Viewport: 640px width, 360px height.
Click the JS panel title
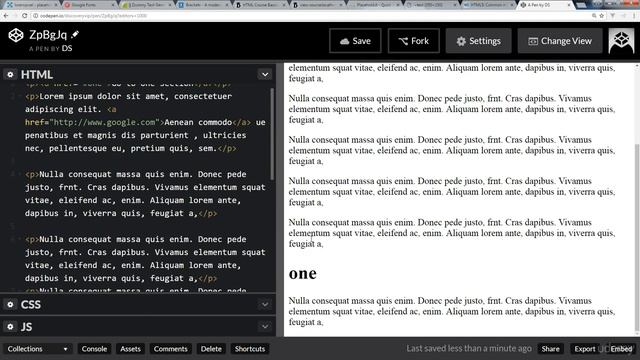coord(27,327)
